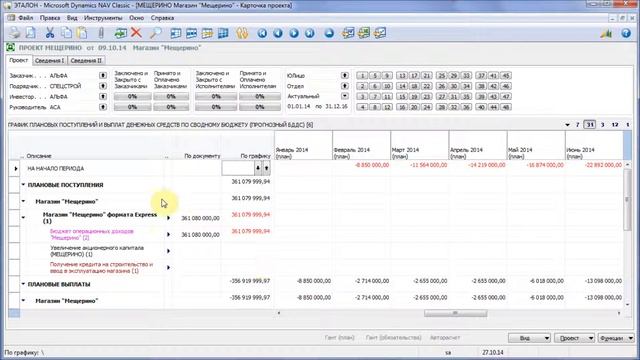Image resolution: width=640 pixels, height=360 pixels.
Task: Go to the next record arrow icon
Action: pos(294,33)
